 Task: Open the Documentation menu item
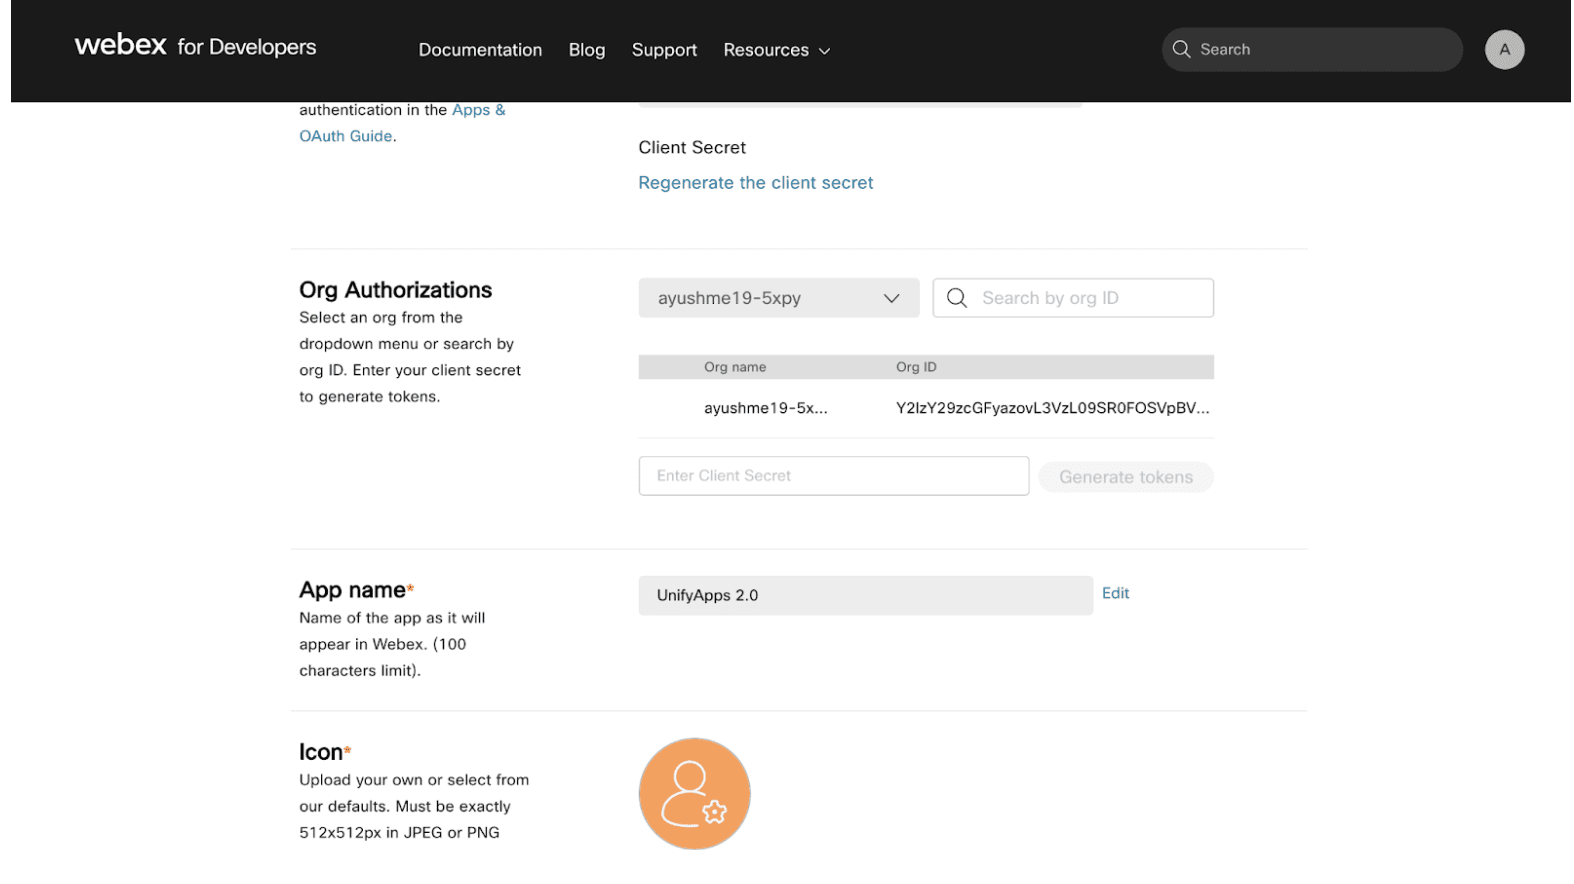coord(480,50)
